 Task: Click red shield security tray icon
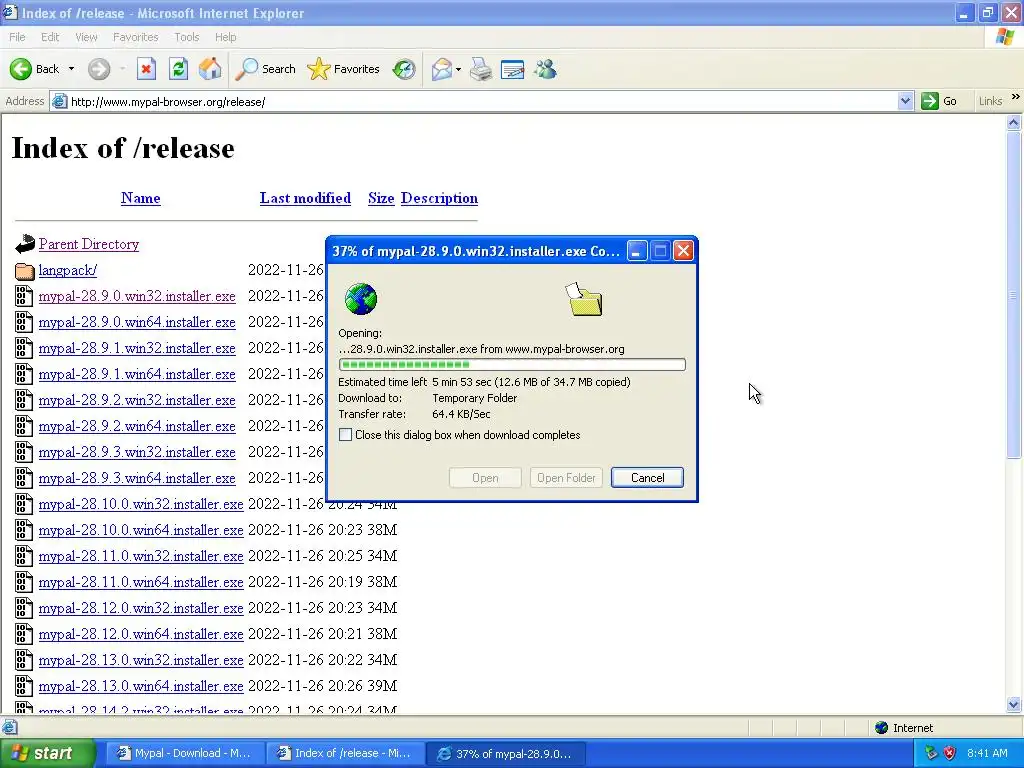tap(950, 753)
